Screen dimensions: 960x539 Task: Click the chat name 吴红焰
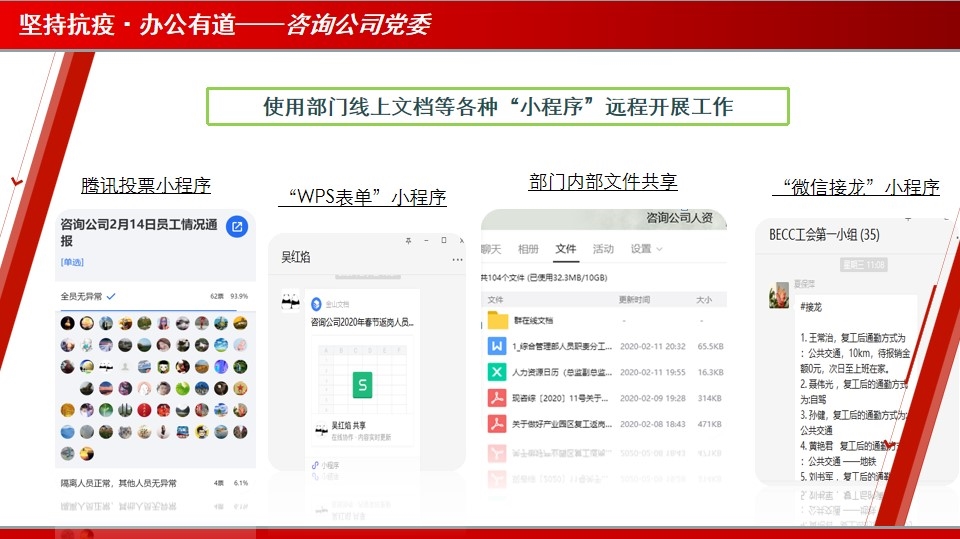coord(296,257)
